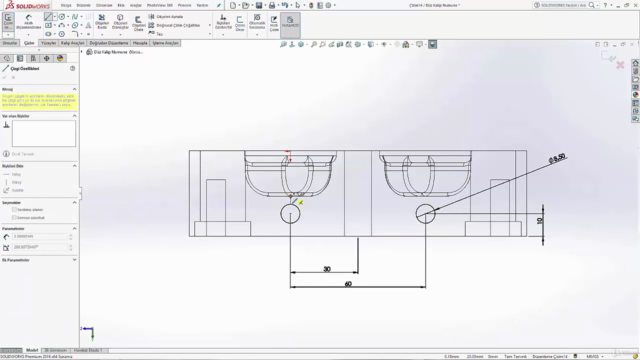
Task: Click Objeleri Ötele offset tool
Action: [138, 24]
